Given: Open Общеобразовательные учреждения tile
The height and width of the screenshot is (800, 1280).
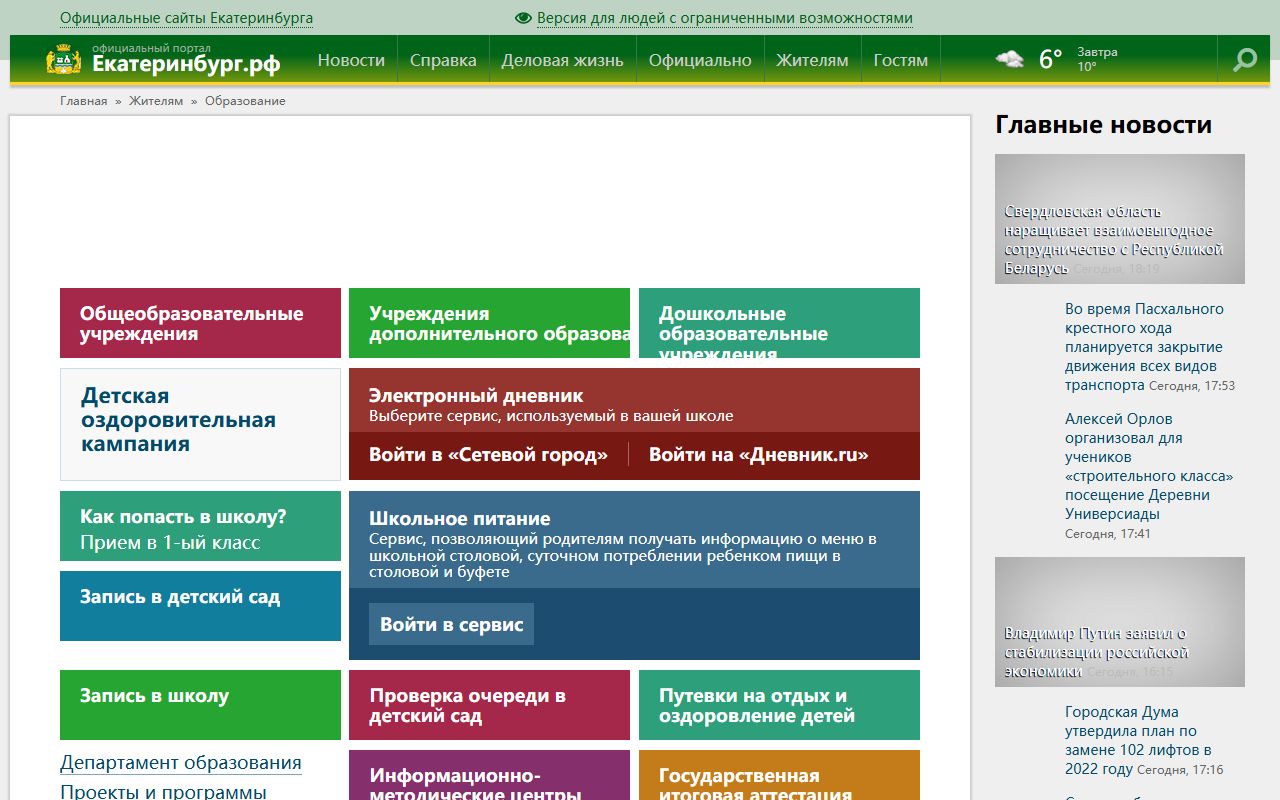Looking at the screenshot, I should [x=200, y=323].
